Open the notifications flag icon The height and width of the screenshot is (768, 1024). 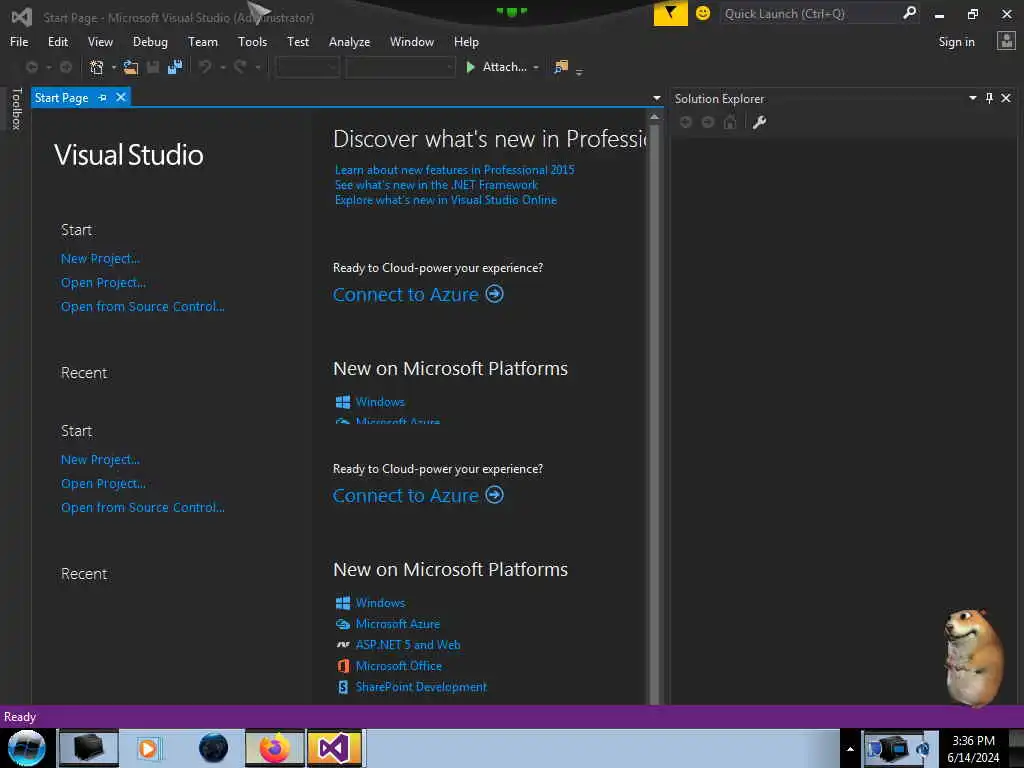671,13
